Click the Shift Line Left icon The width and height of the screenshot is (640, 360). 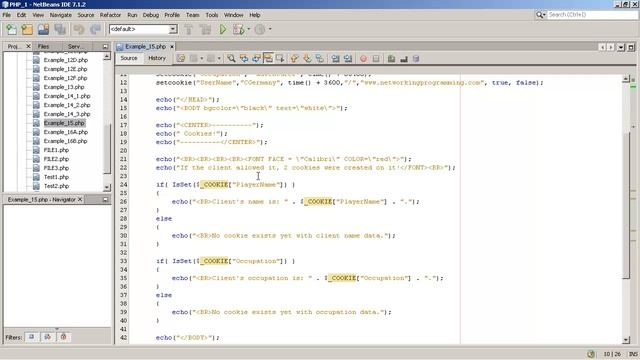[336, 59]
